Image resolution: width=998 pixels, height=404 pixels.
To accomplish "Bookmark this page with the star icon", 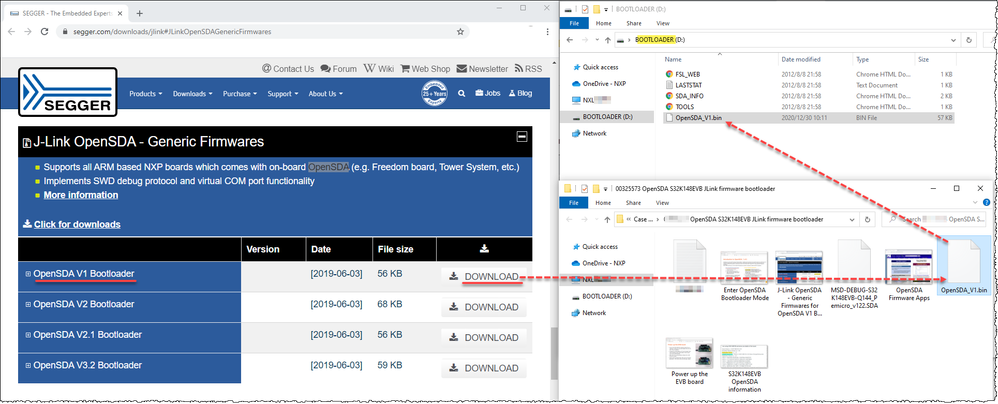I will pos(460,31).
